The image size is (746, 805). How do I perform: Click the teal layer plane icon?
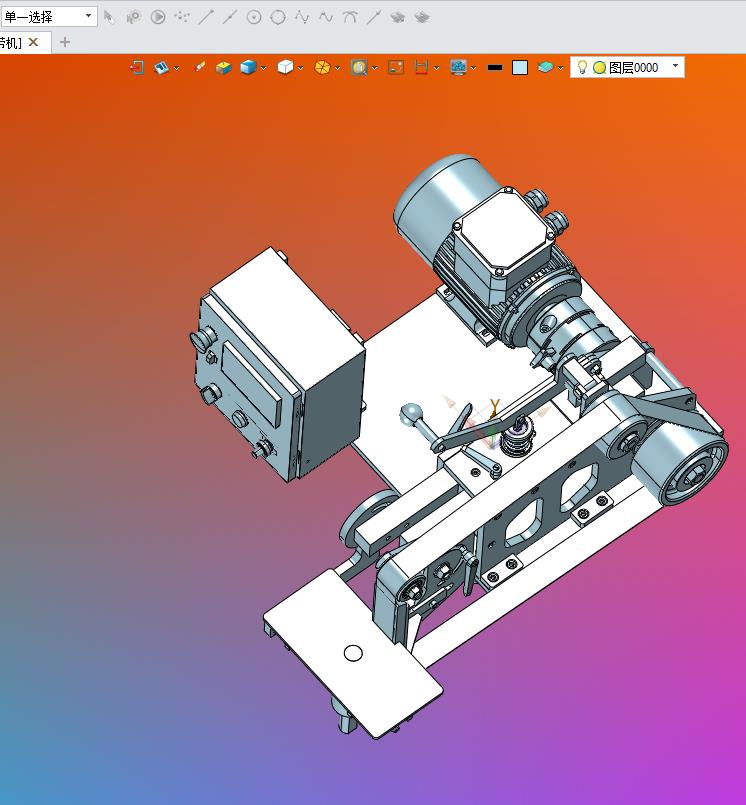545,67
